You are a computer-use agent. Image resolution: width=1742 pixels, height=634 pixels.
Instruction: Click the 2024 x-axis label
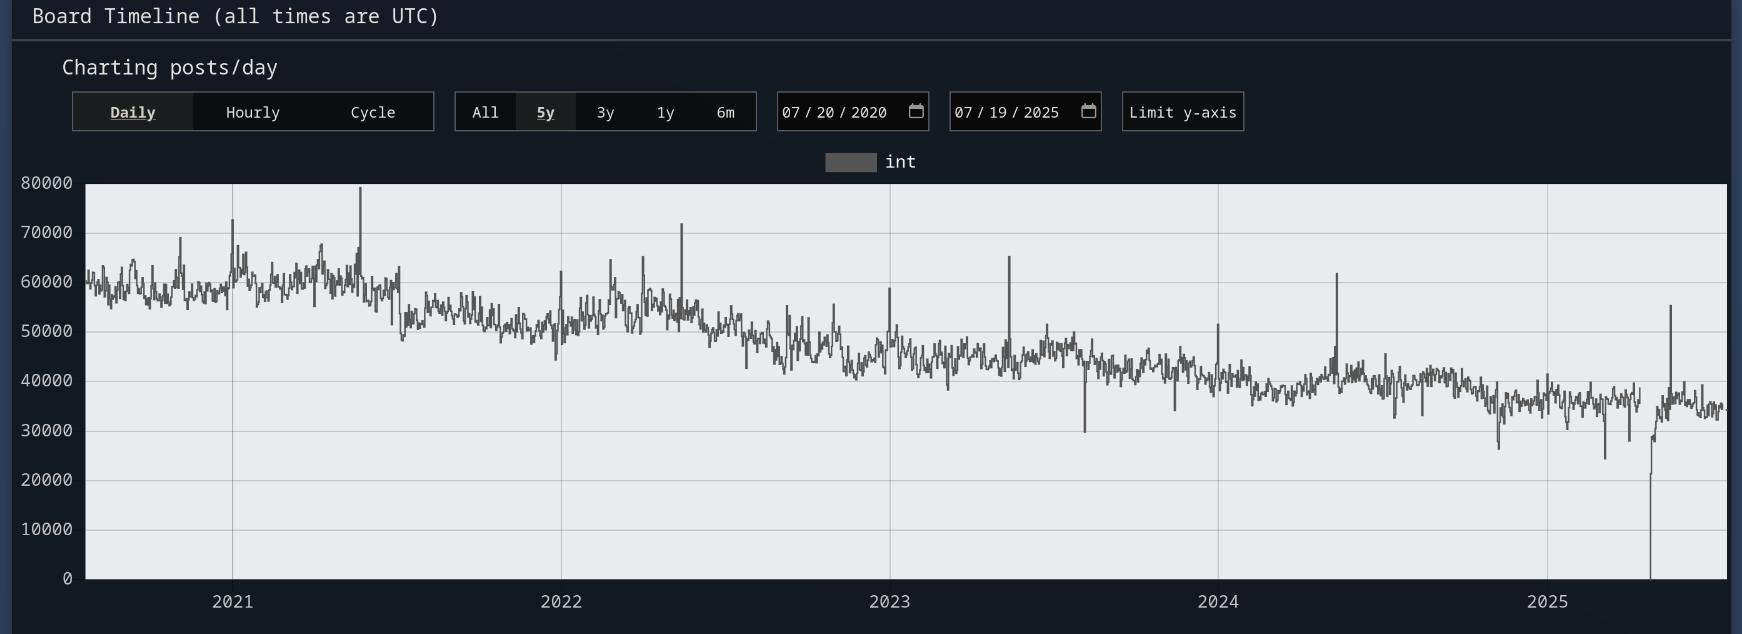[x=1218, y=602]
